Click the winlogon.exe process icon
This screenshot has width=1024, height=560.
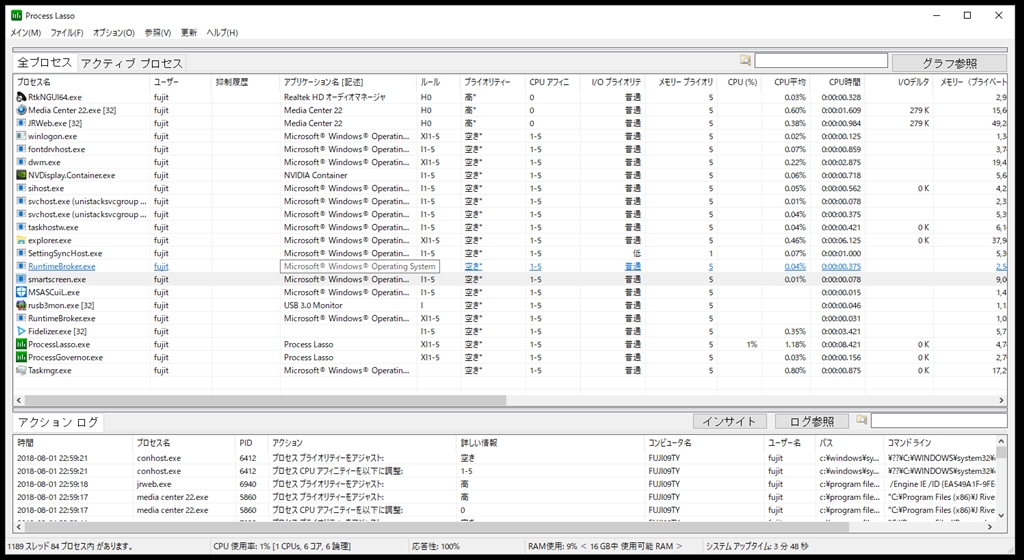tap(21, 136)
